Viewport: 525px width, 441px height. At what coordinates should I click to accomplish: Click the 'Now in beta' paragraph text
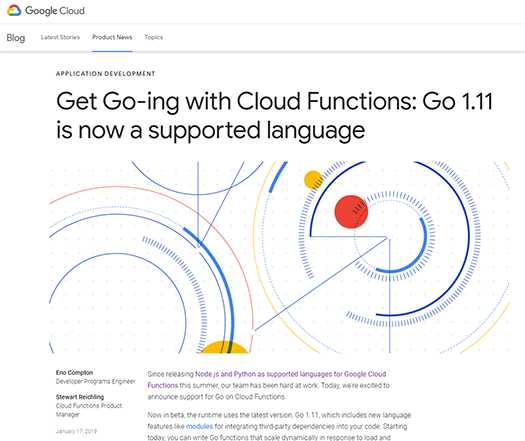(279, 426)
